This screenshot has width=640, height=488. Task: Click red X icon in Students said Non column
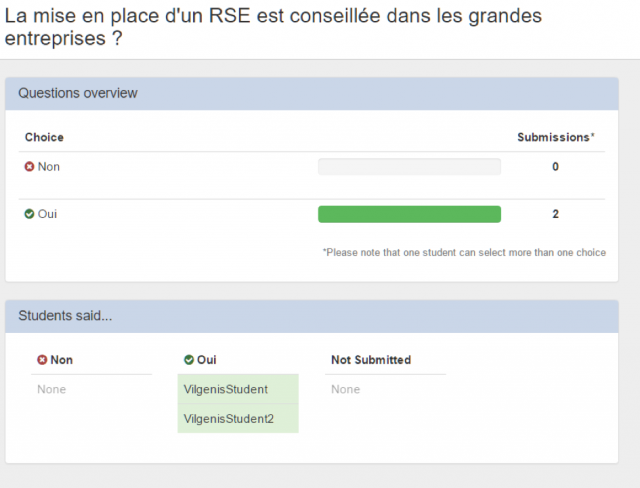[x=42, y=360]
